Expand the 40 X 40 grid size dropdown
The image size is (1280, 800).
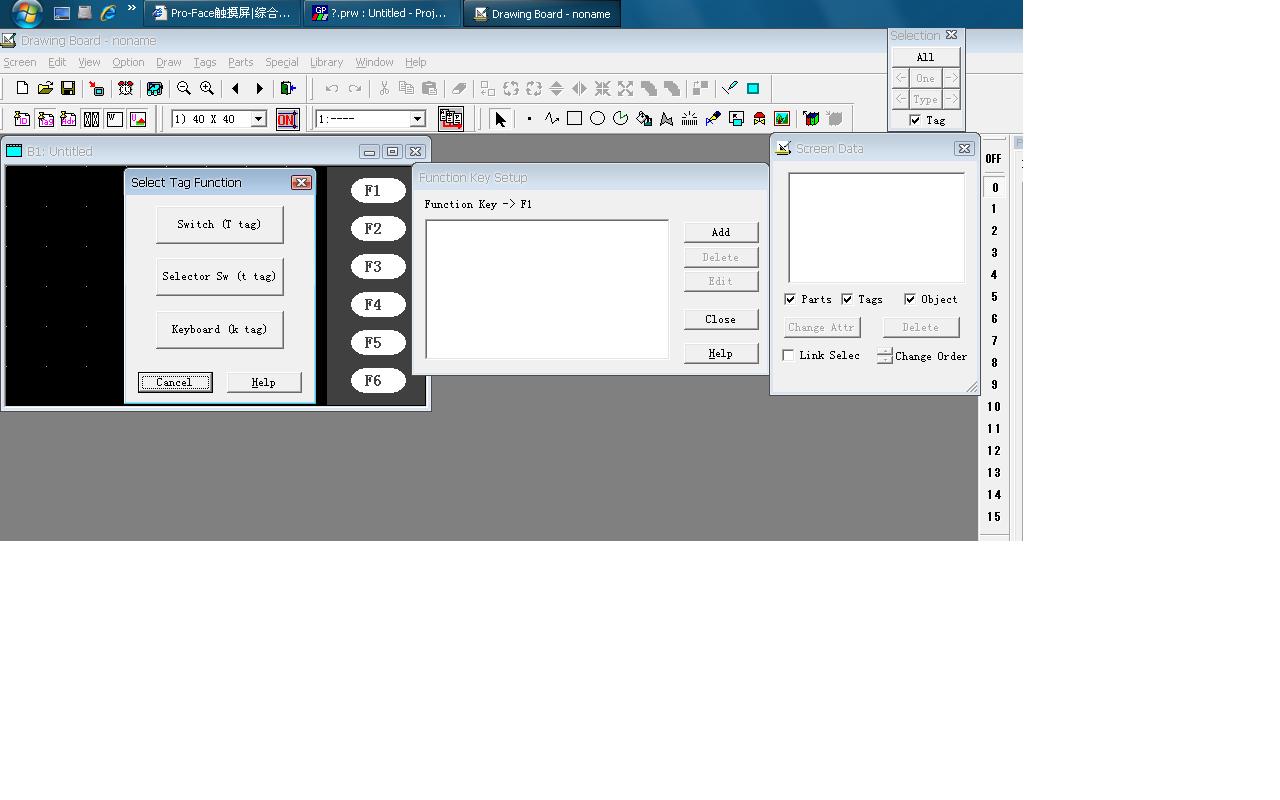(x=258, y=119)
